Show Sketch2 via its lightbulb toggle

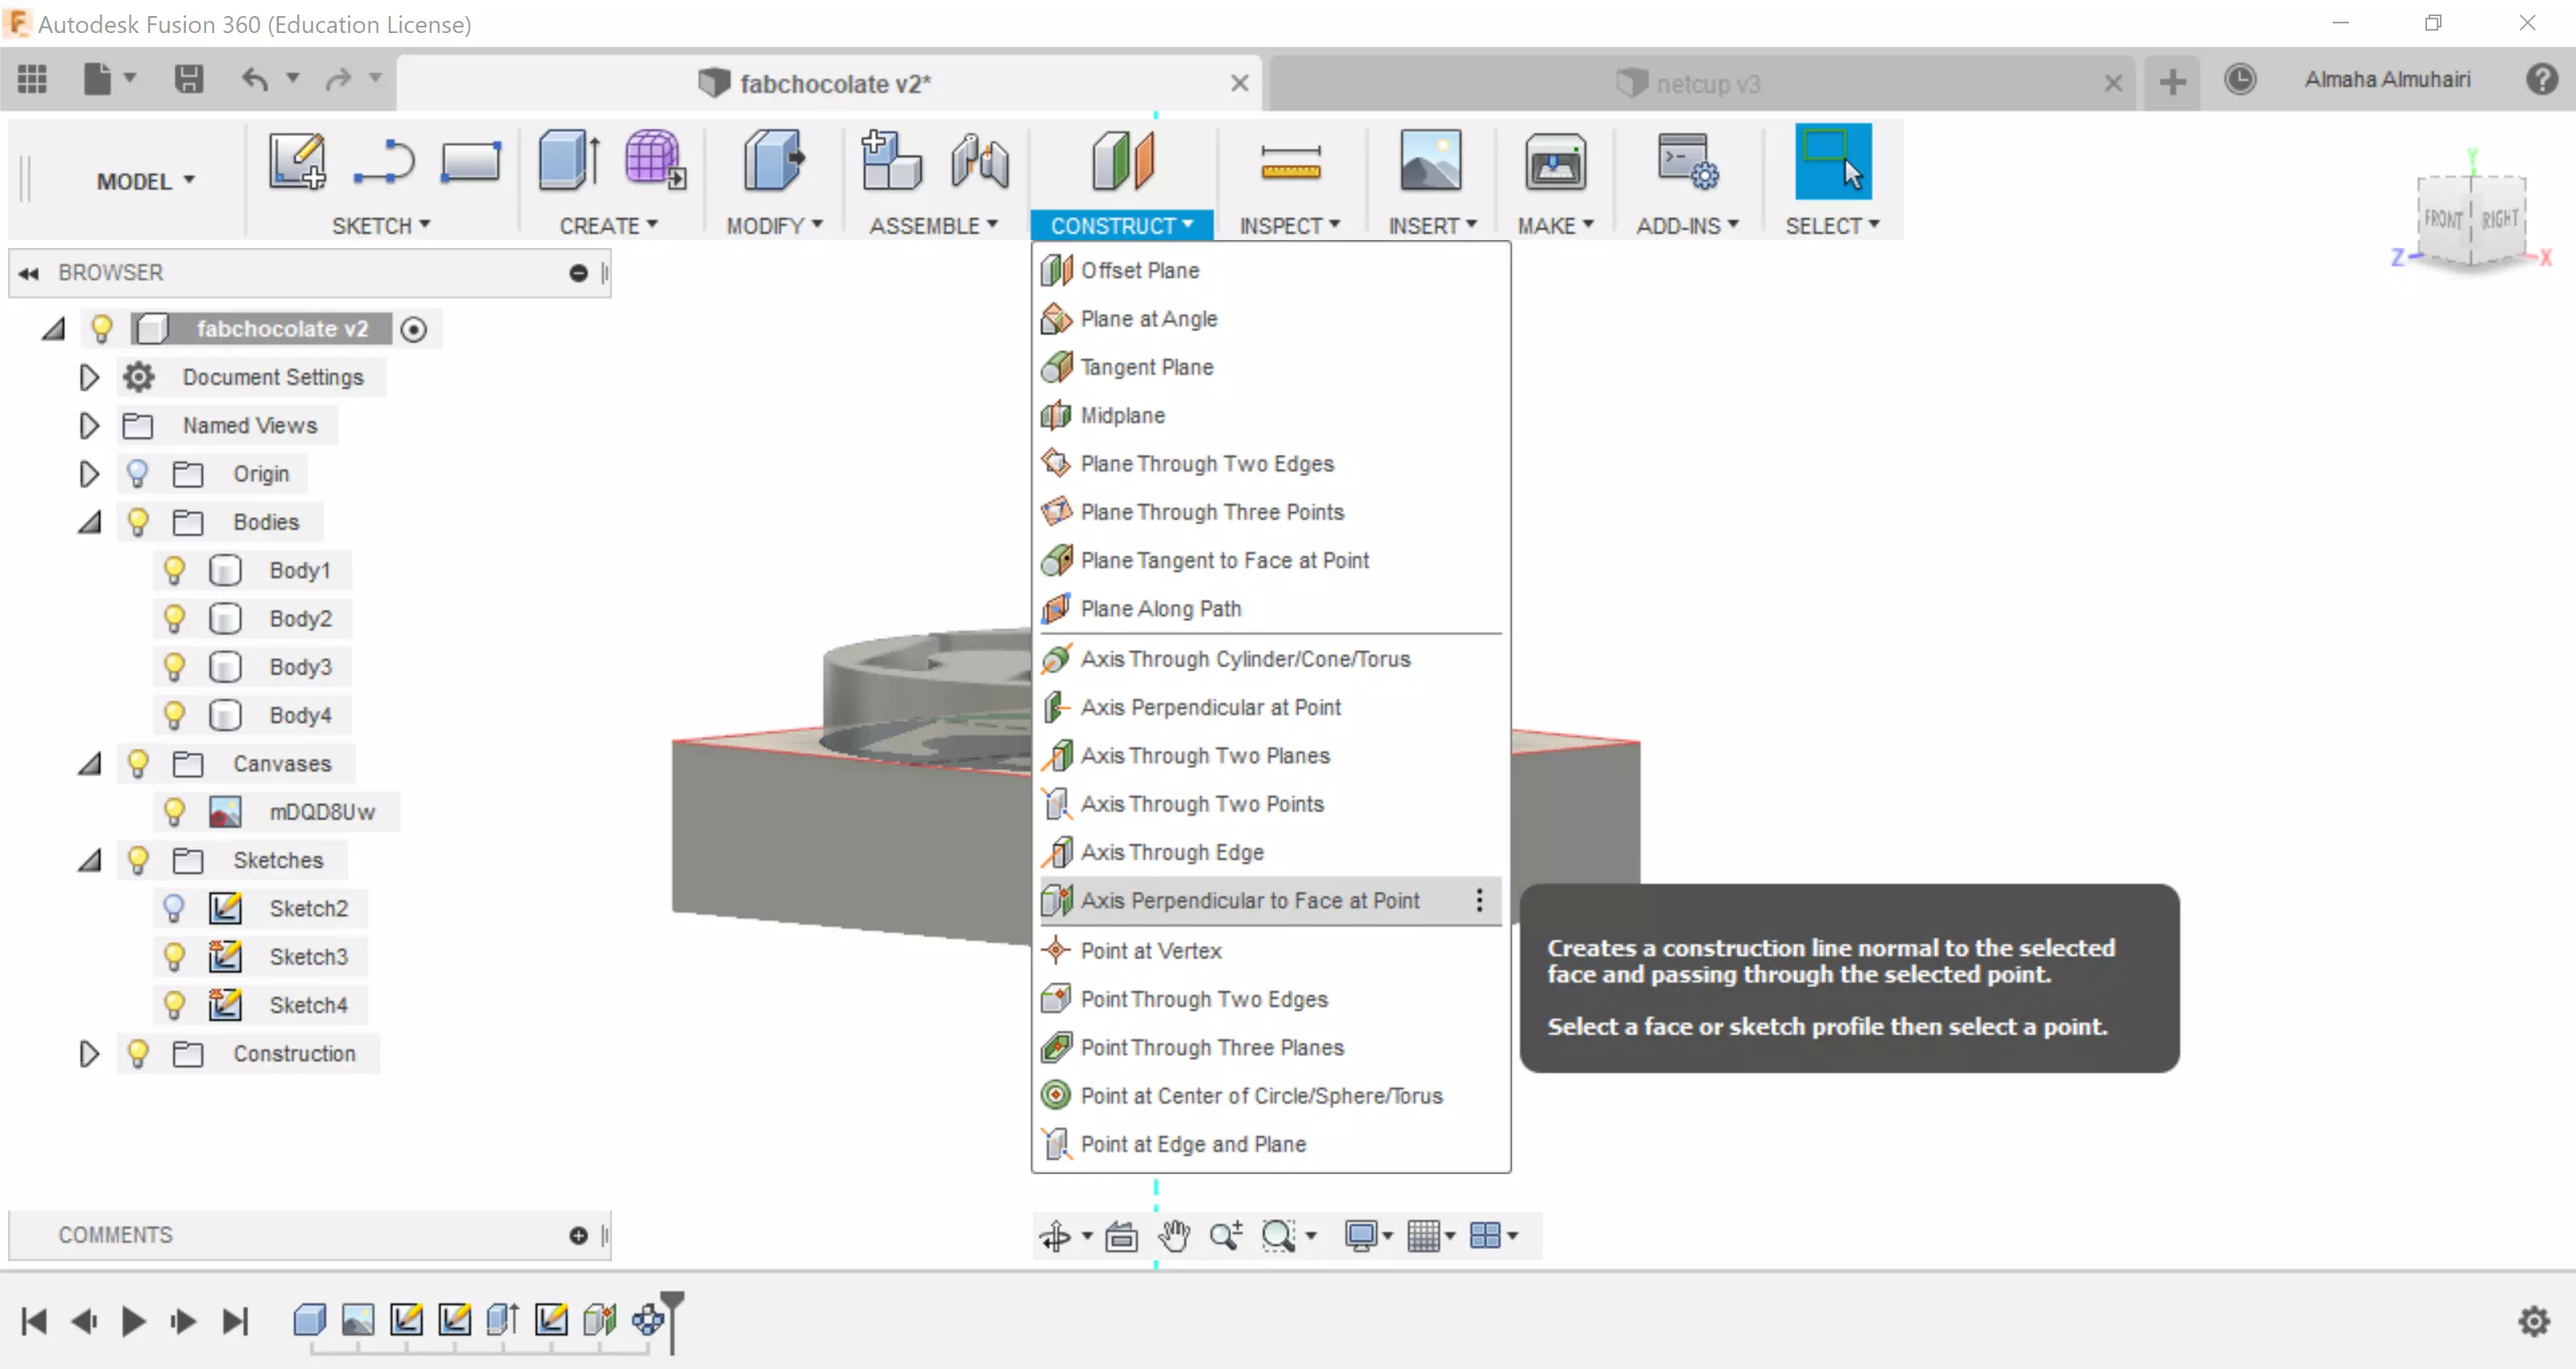(174, 908)
